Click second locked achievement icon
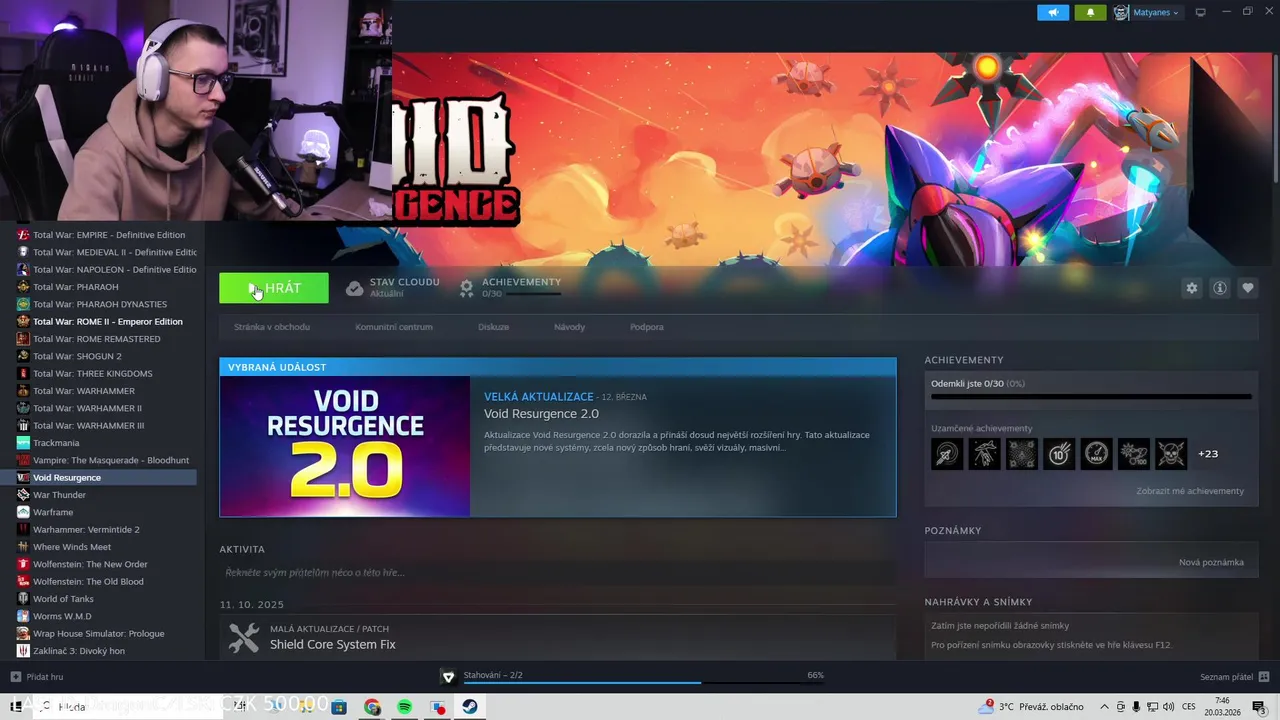Viewport: 1280px width, 720px height. 984,454
